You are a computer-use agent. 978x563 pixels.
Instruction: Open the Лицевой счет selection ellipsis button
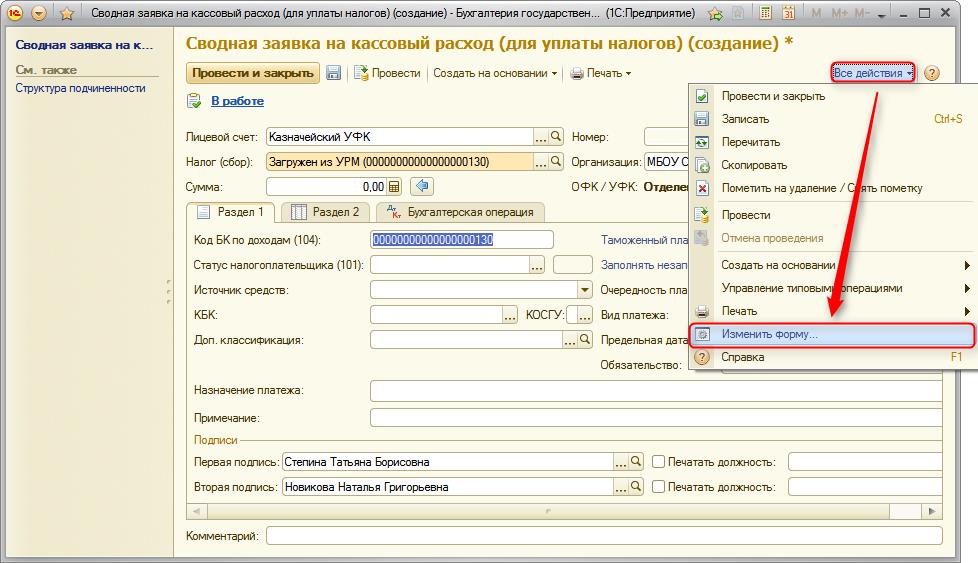[540, 137]
